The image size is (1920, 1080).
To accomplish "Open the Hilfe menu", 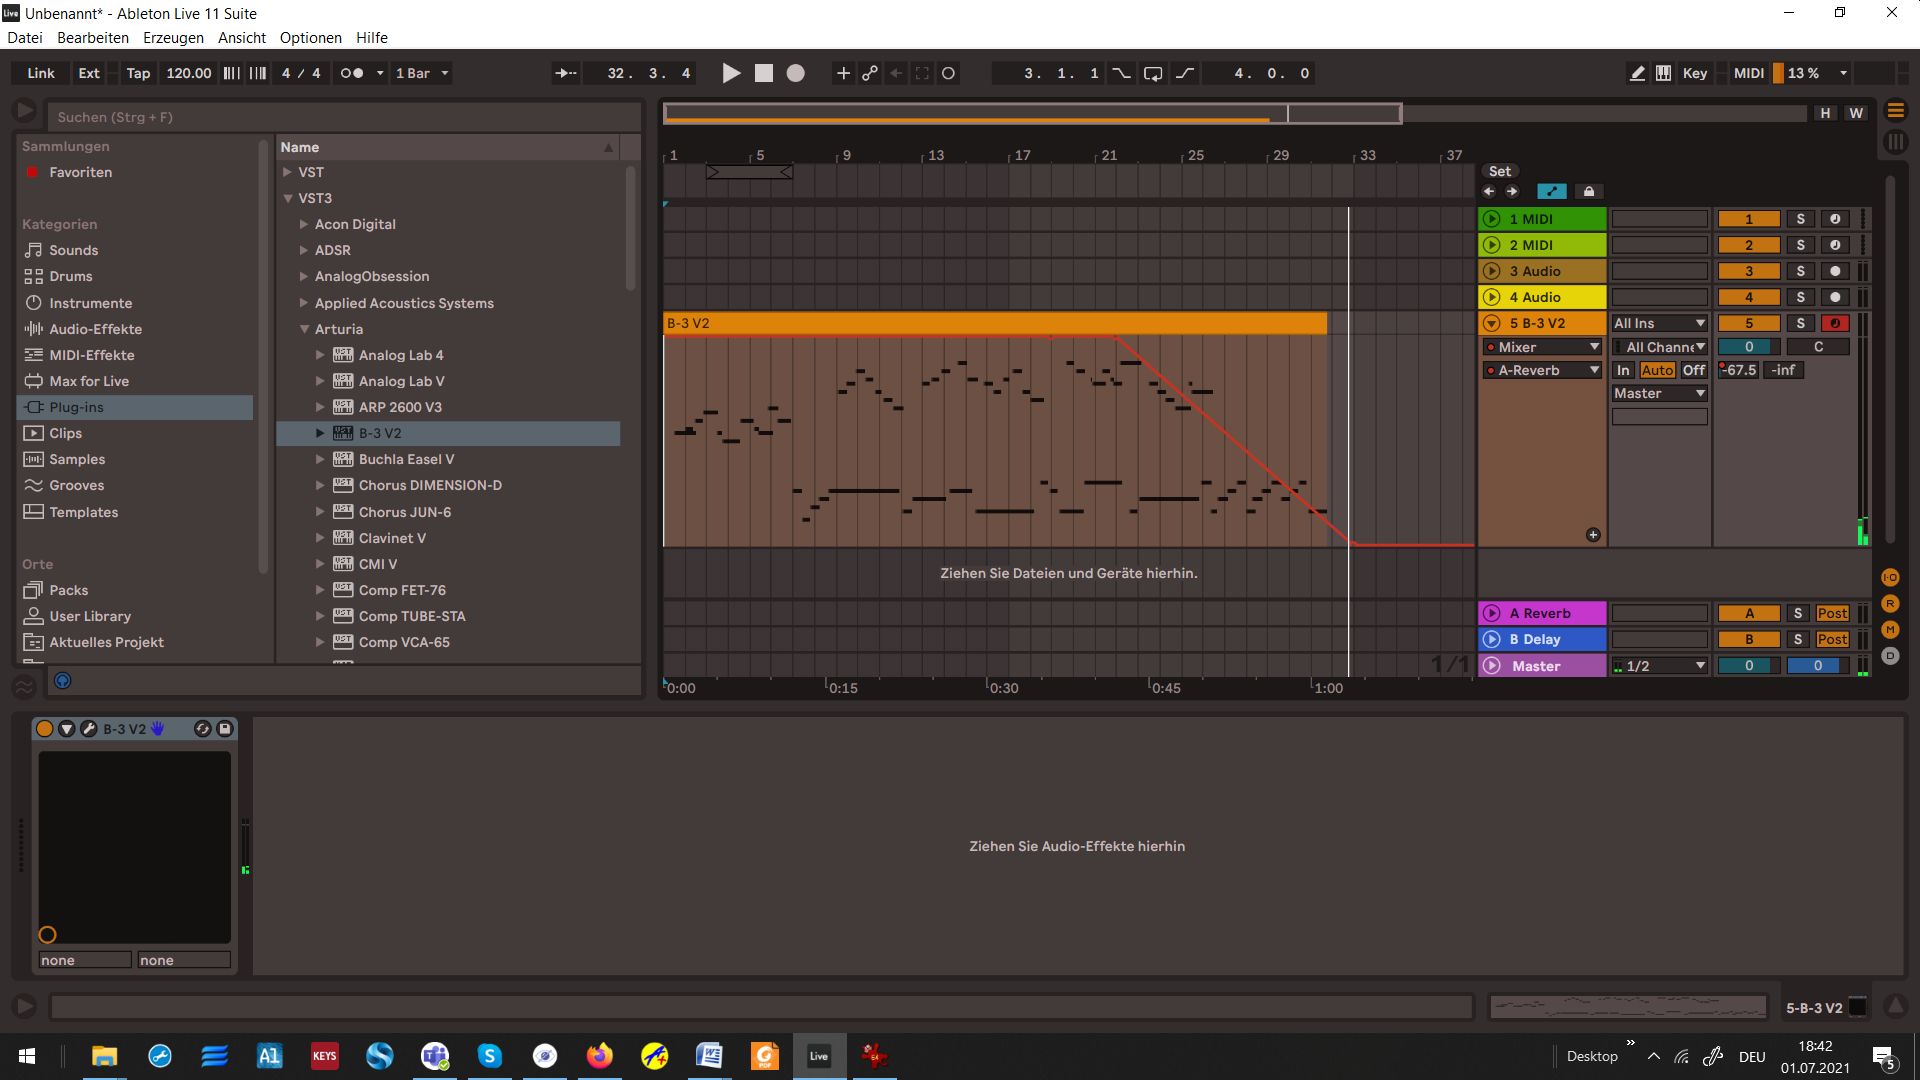I will (x=372, y=38).
